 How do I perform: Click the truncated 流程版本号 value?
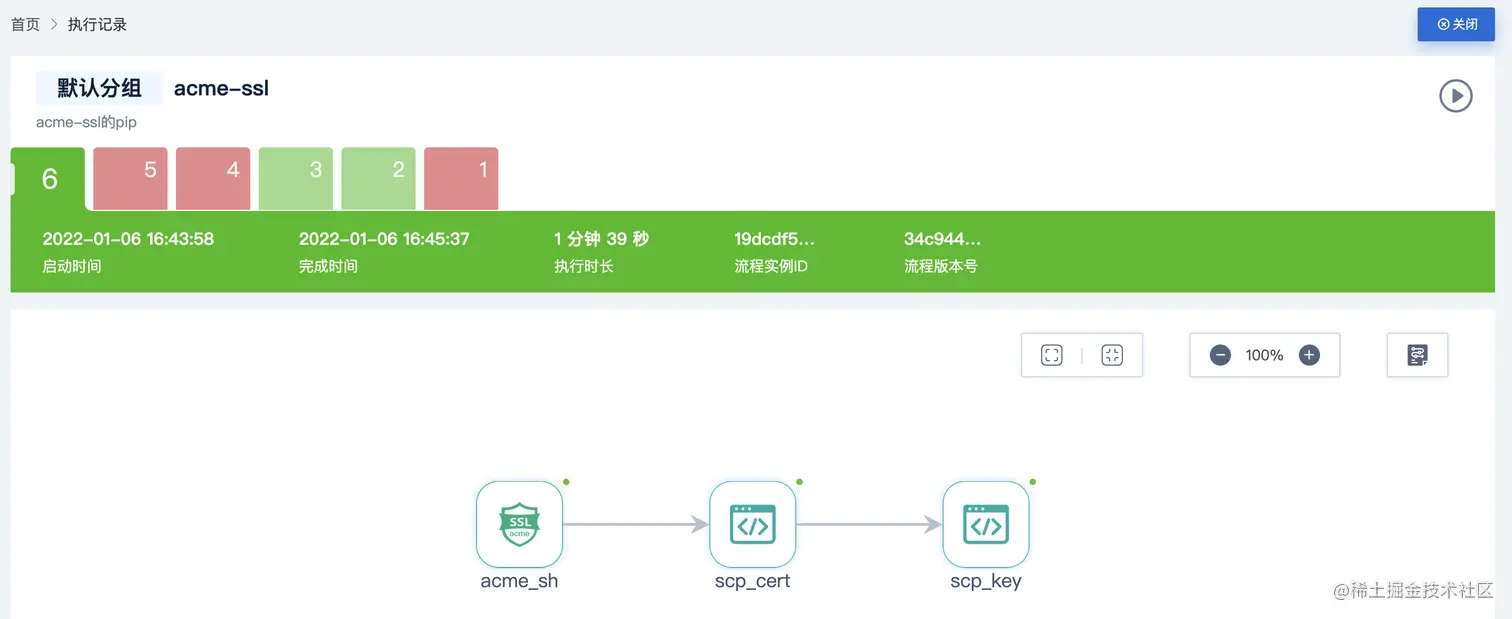coord(942,239)
